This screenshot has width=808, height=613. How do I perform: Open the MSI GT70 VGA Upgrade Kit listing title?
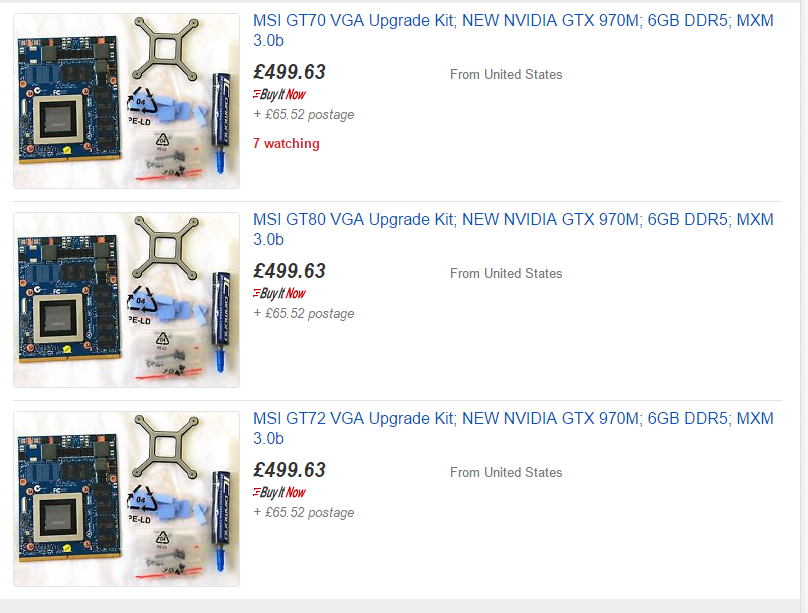(x=513, y=21)
